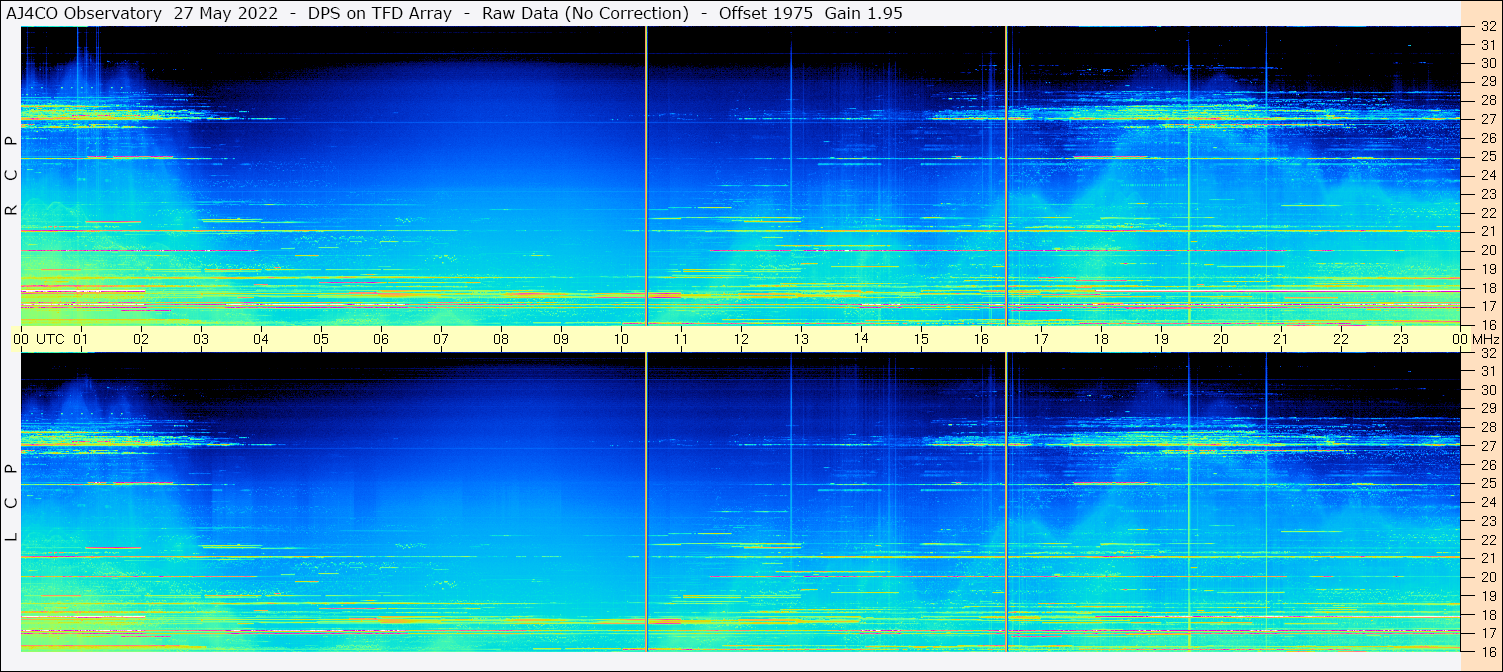Select the 18 hour tick label
1503x672 pixels.
tap(1101, 339)
